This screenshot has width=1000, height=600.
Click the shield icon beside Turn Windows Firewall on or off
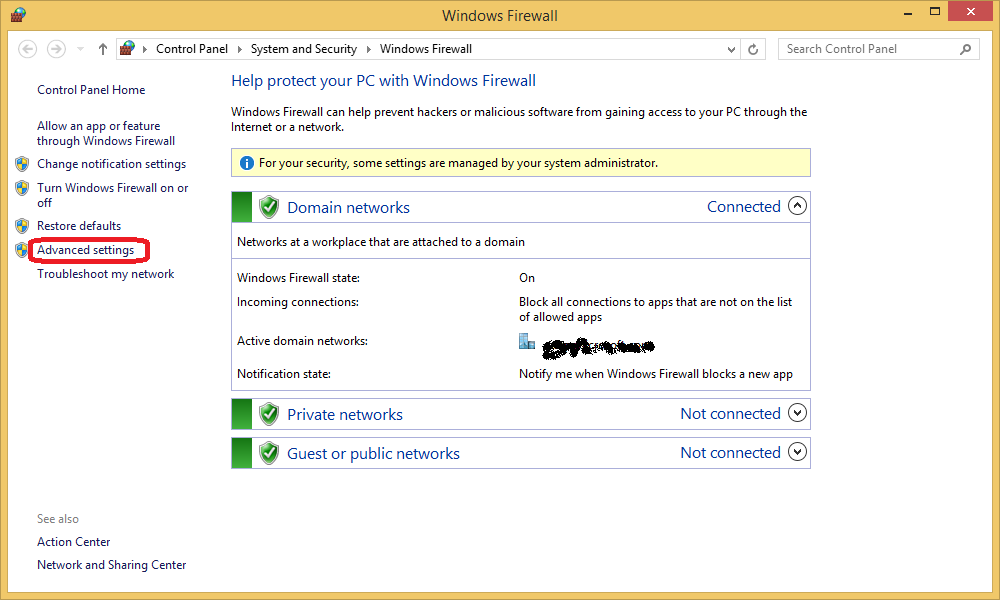click(22, 188)
